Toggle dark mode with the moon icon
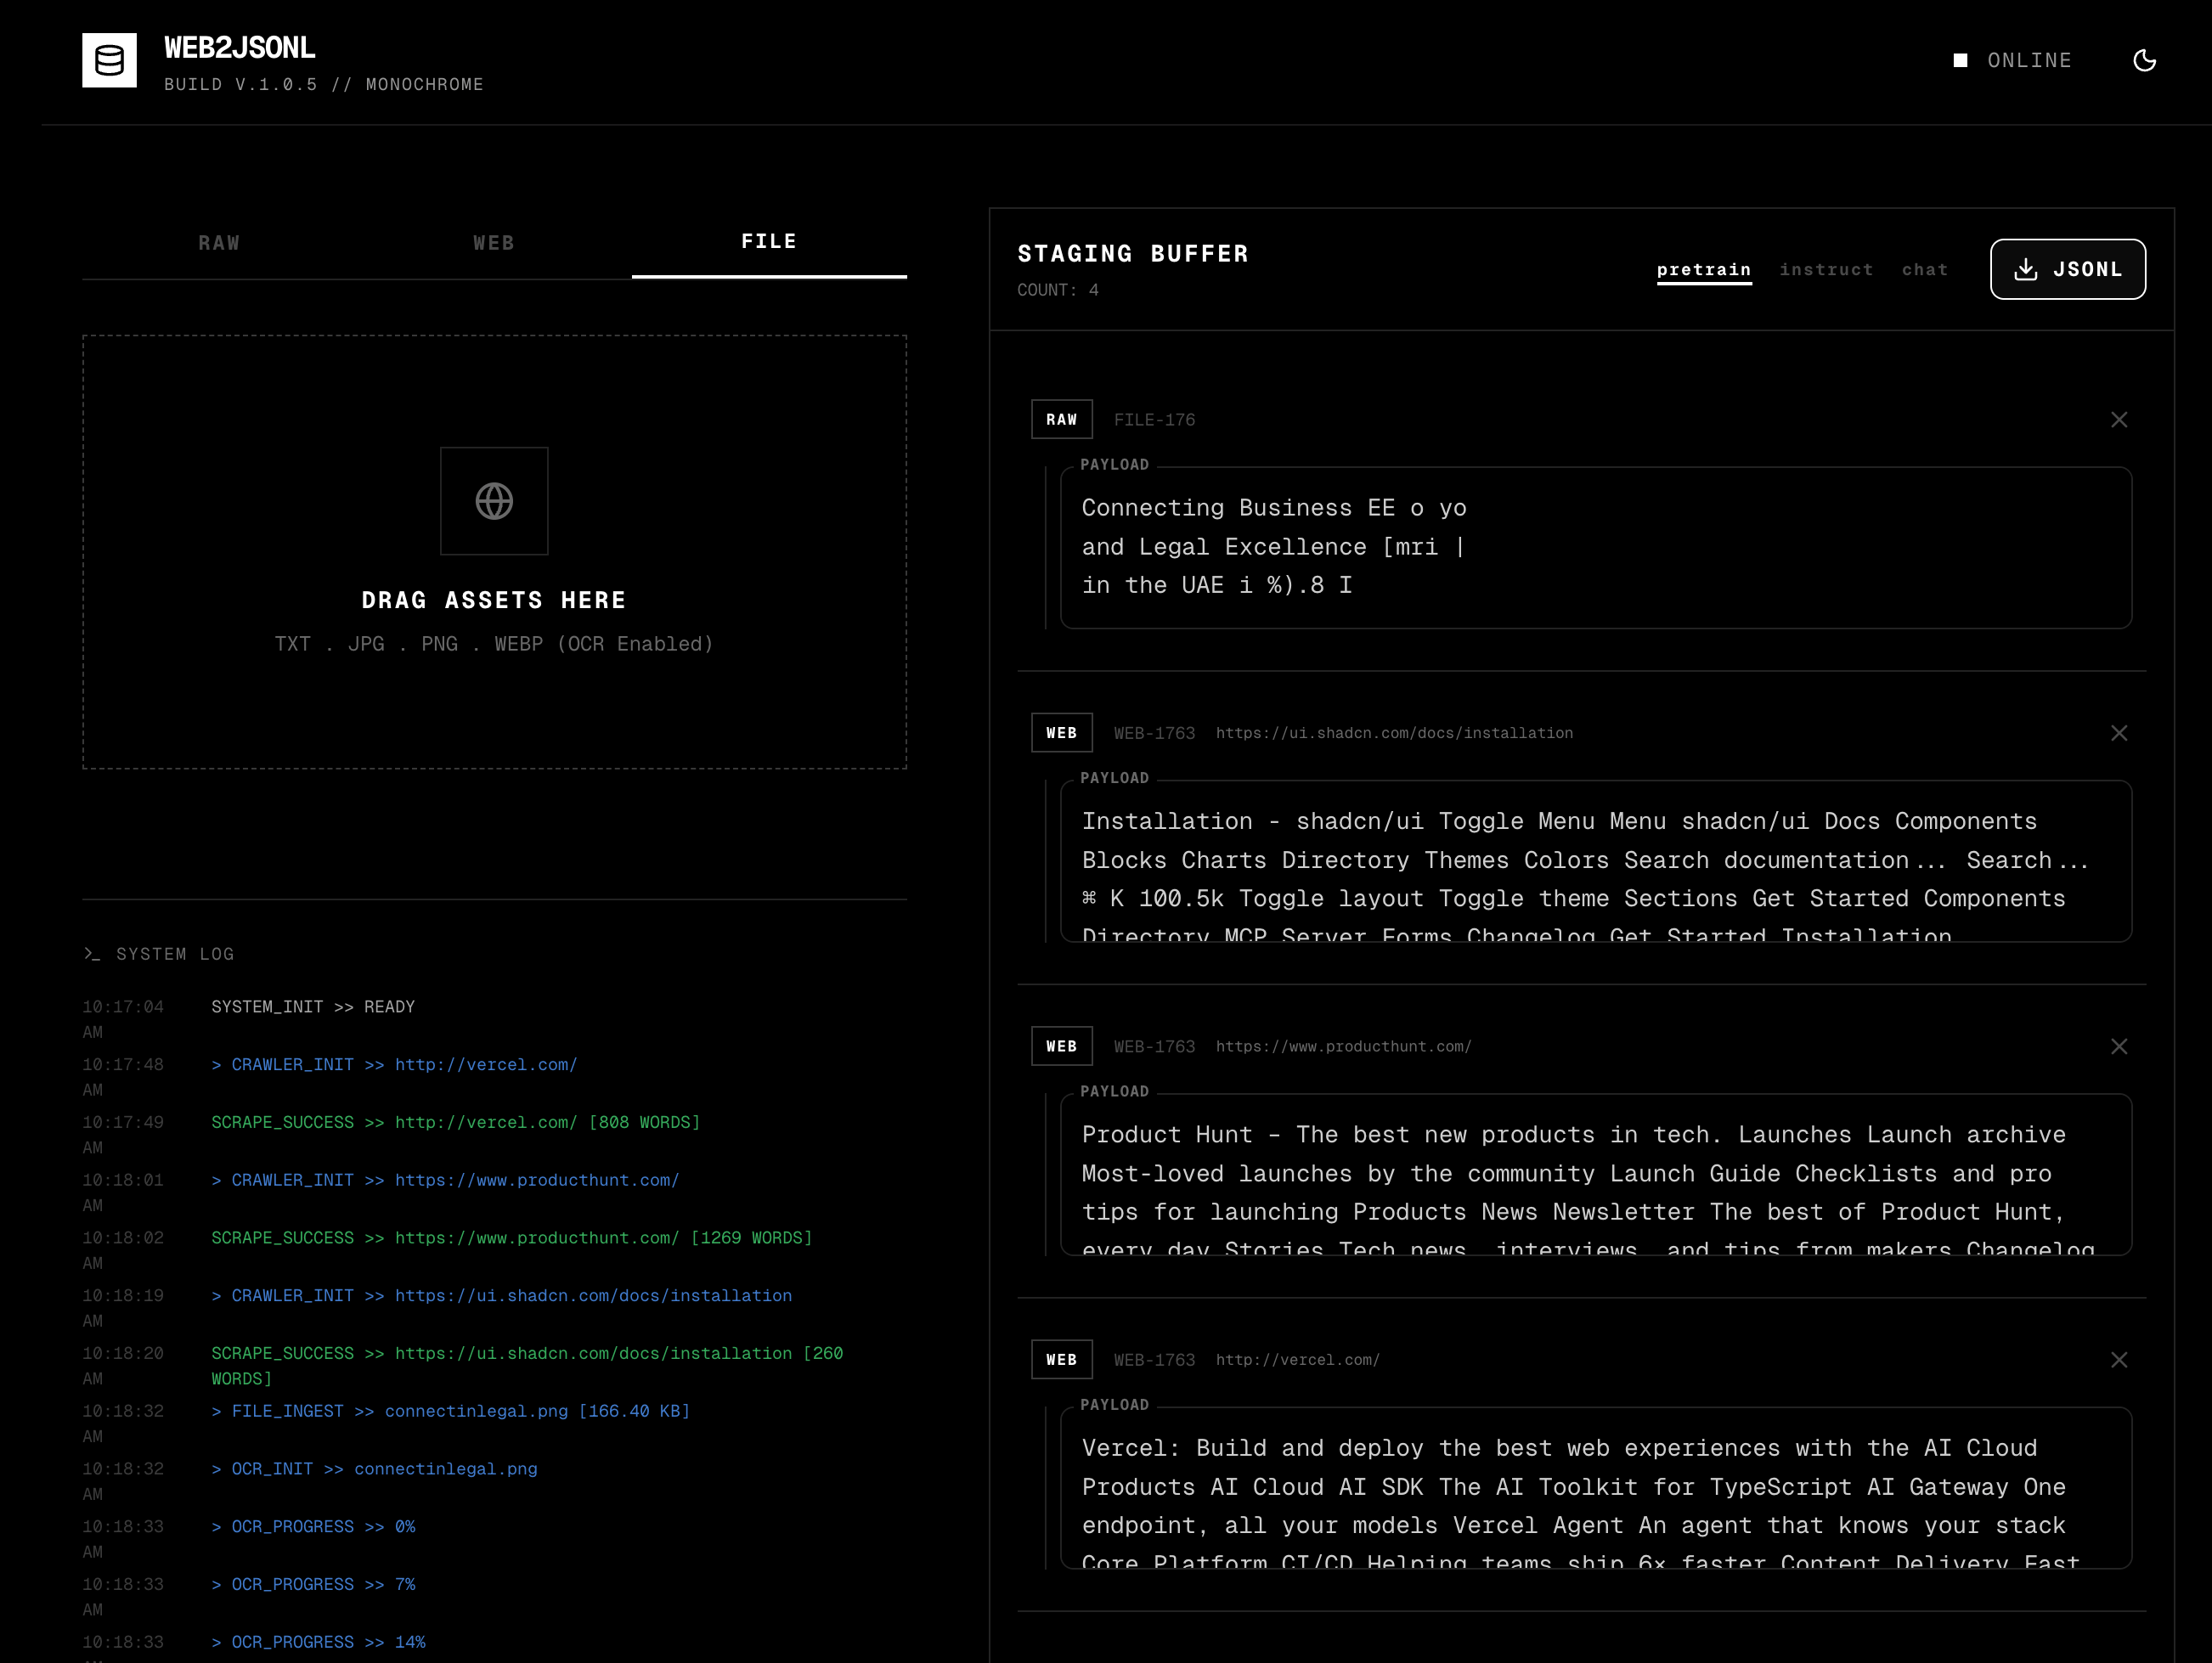Image resolution: width=2212 pixels, height=1663 pixels. pos(2144,61)
